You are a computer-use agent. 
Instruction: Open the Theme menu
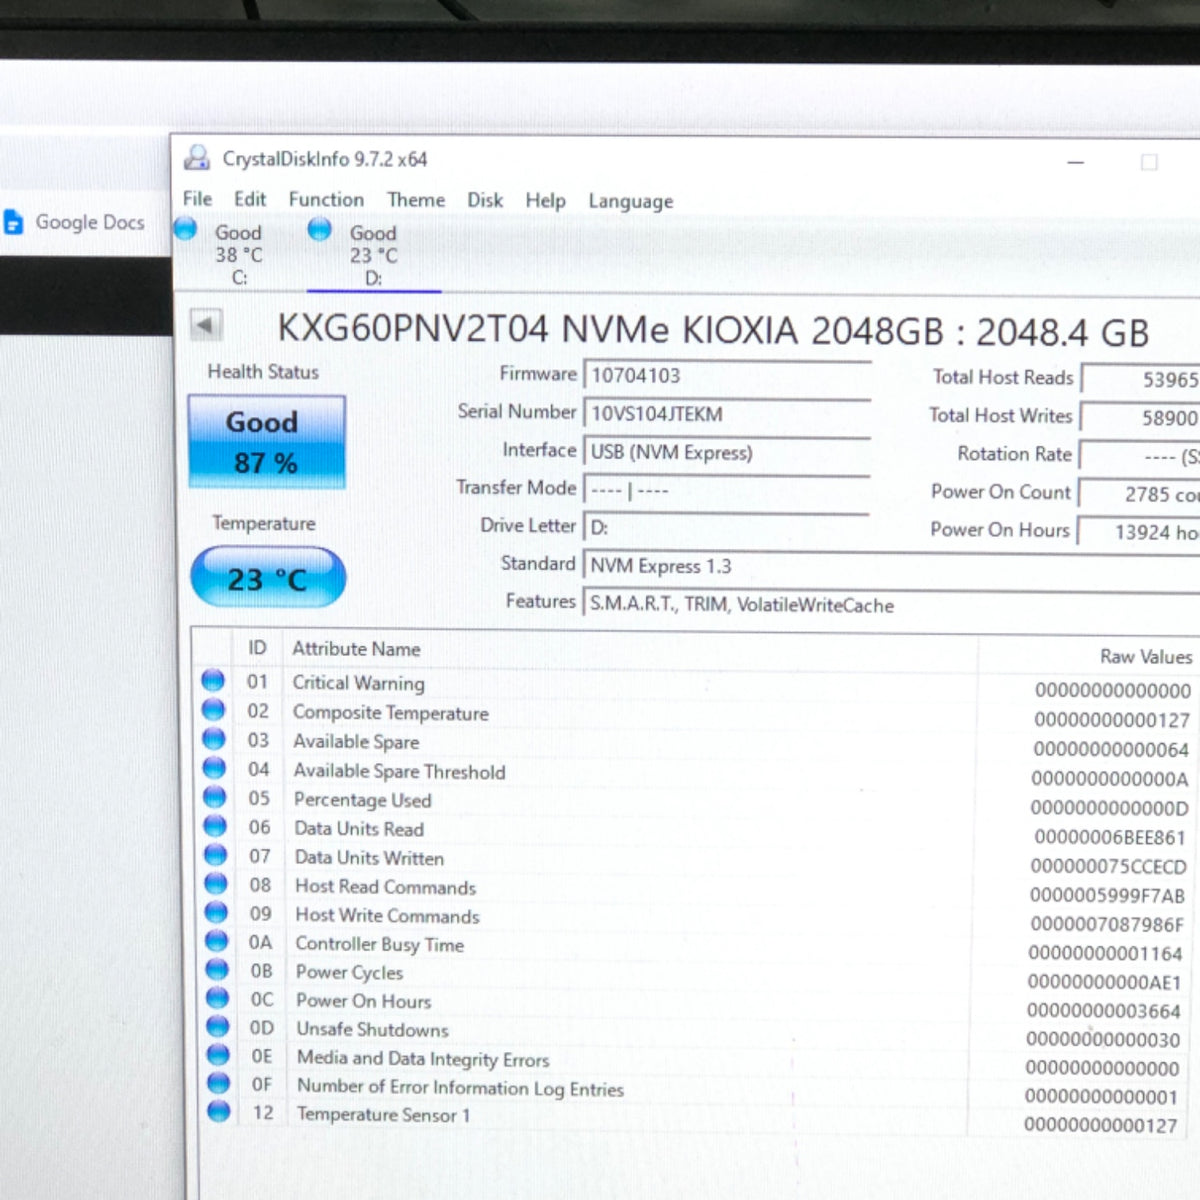pos(416,200)
